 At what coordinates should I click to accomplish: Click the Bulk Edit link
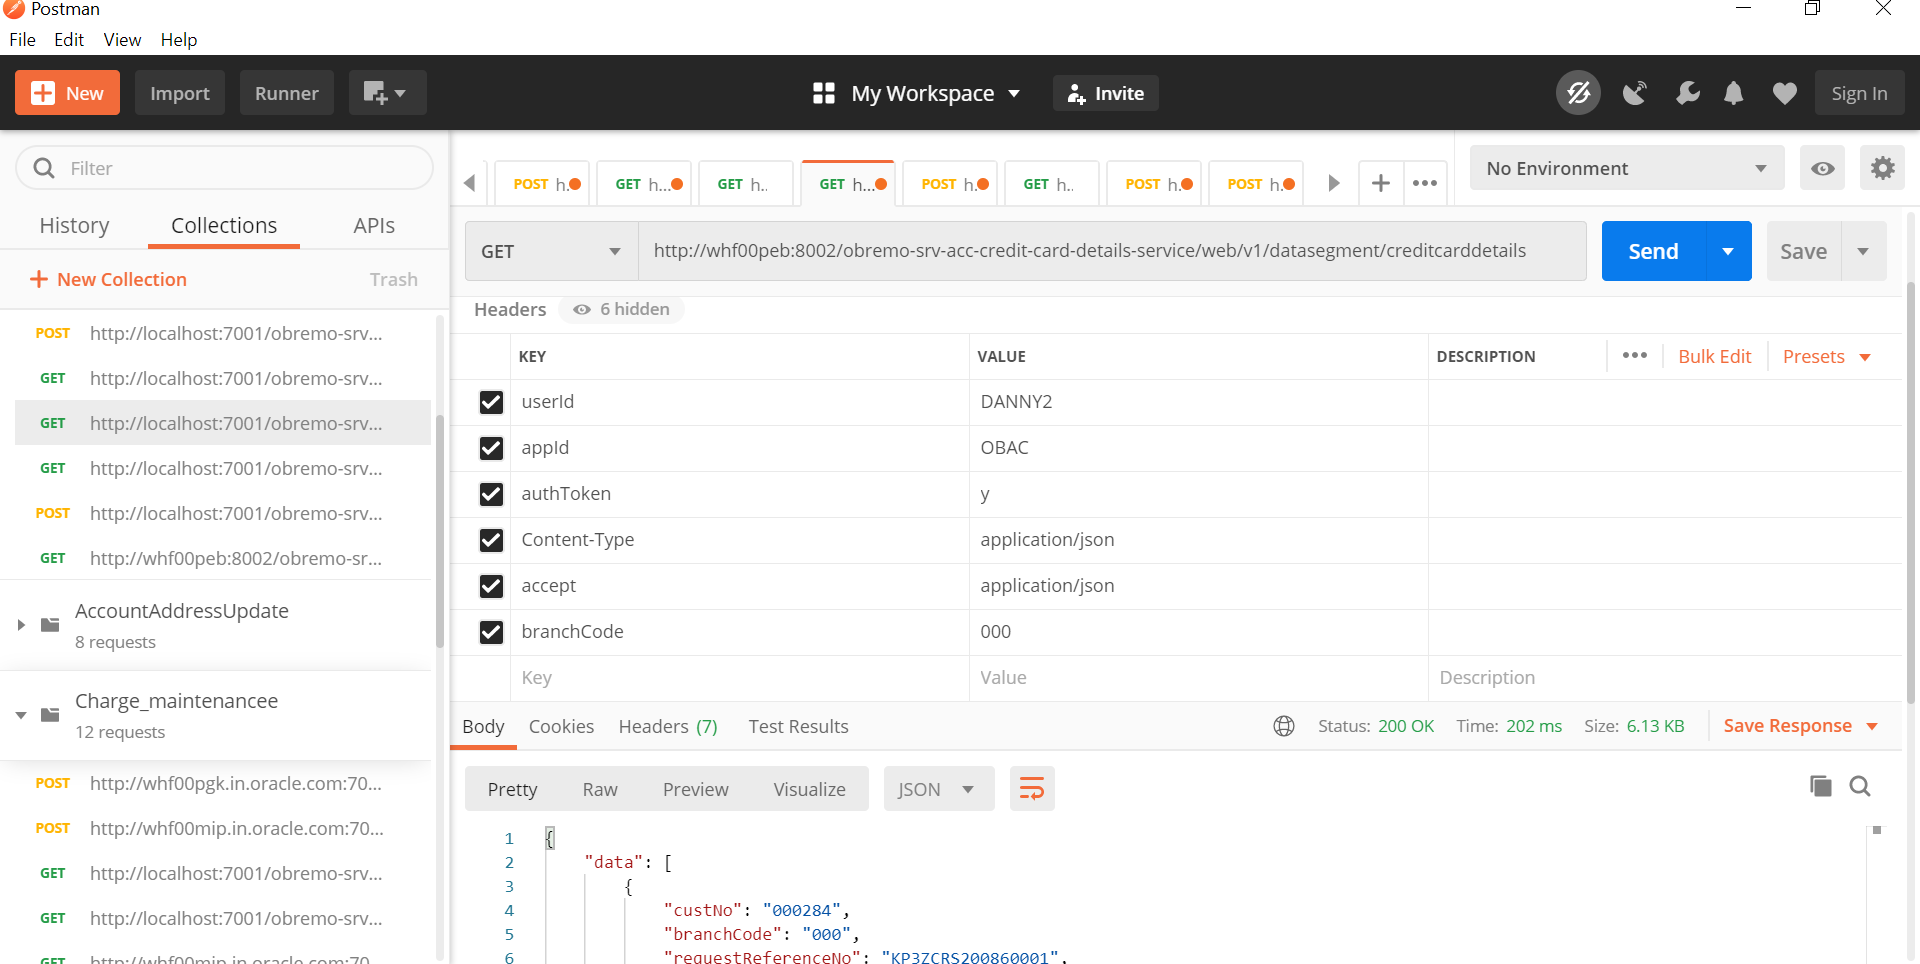pyautogui.click(x=1714, y=357)
